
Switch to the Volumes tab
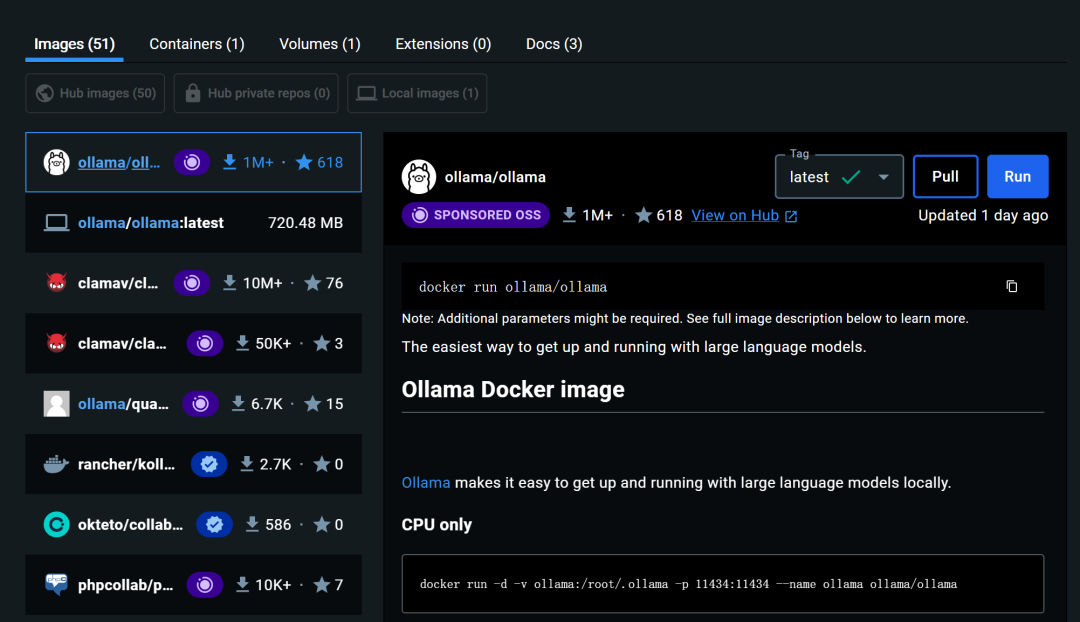pyautogui.click(x=319, y=44)
